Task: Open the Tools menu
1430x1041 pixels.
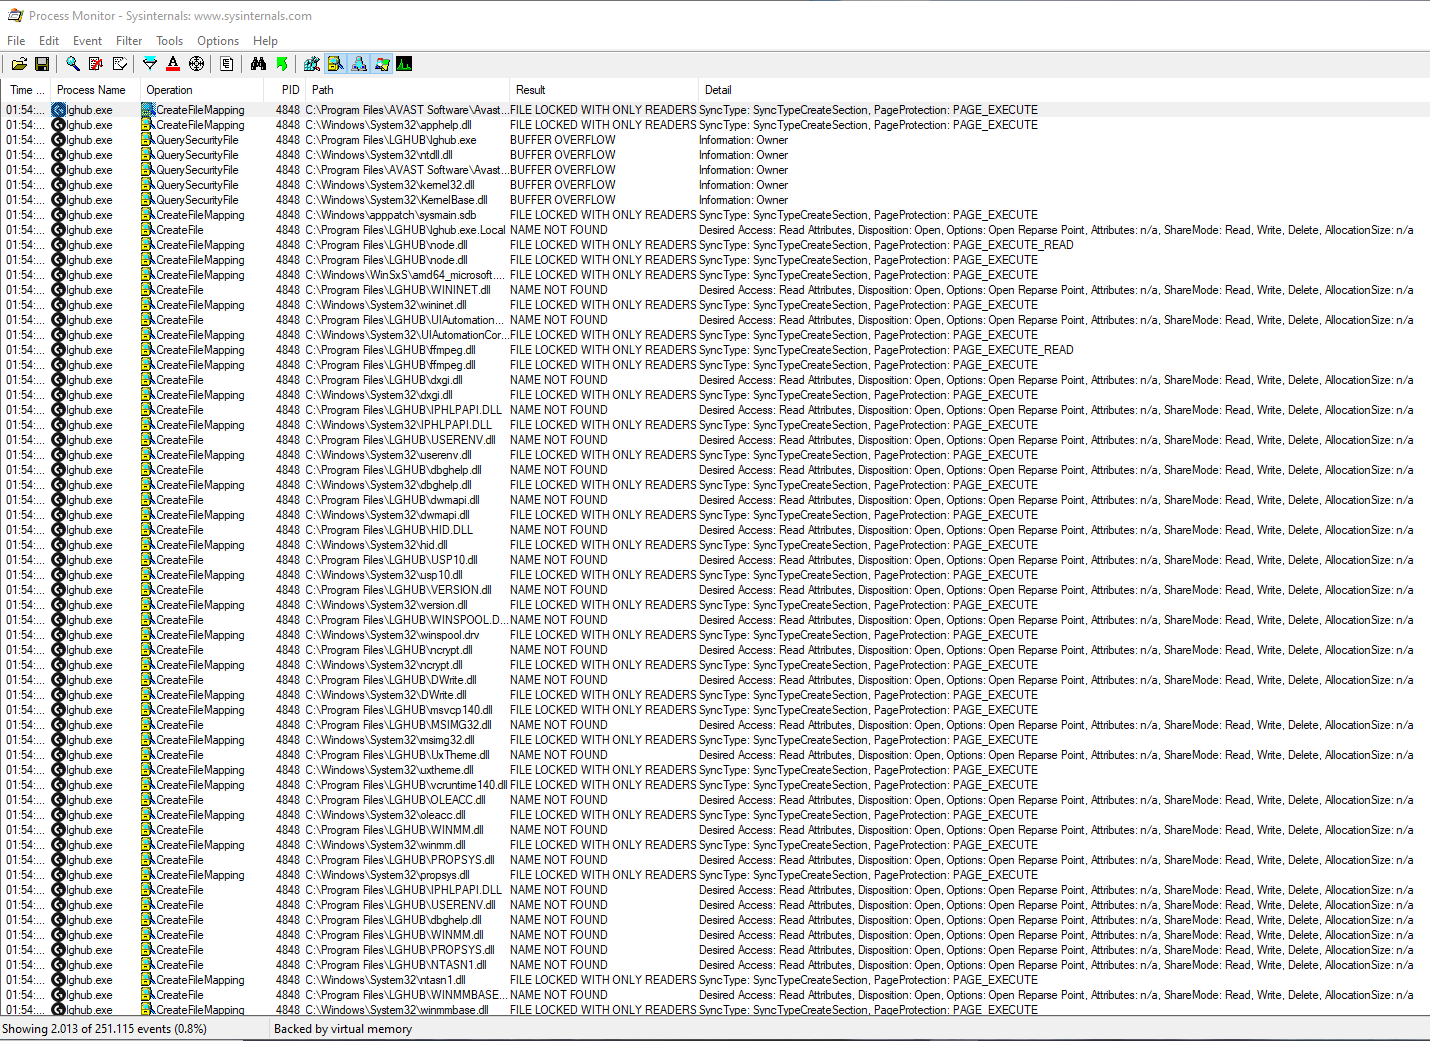Action: click(169, 41)
